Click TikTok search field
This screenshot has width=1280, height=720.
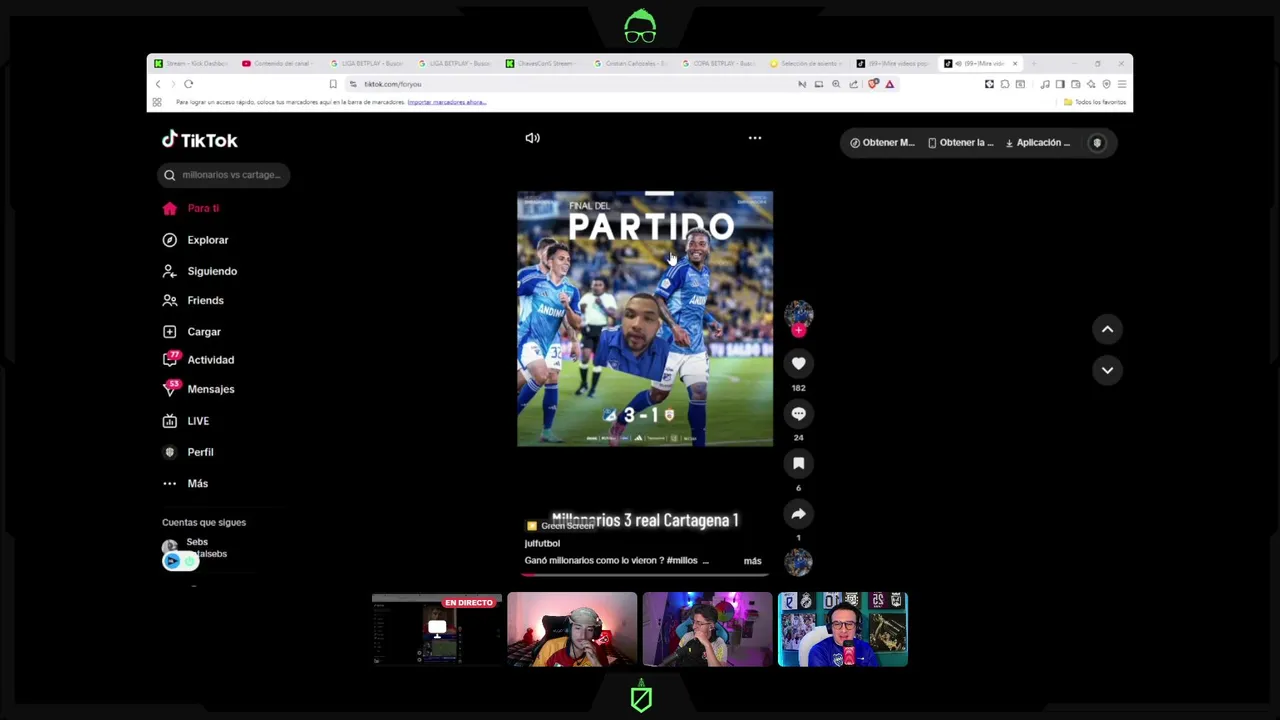click(x=223, y=175)
